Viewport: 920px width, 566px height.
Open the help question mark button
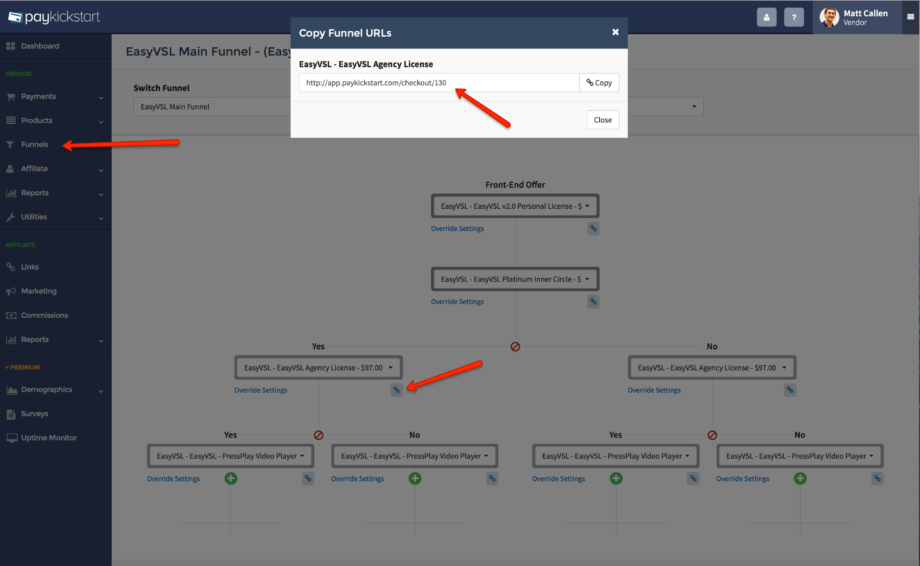click(794, 17)
